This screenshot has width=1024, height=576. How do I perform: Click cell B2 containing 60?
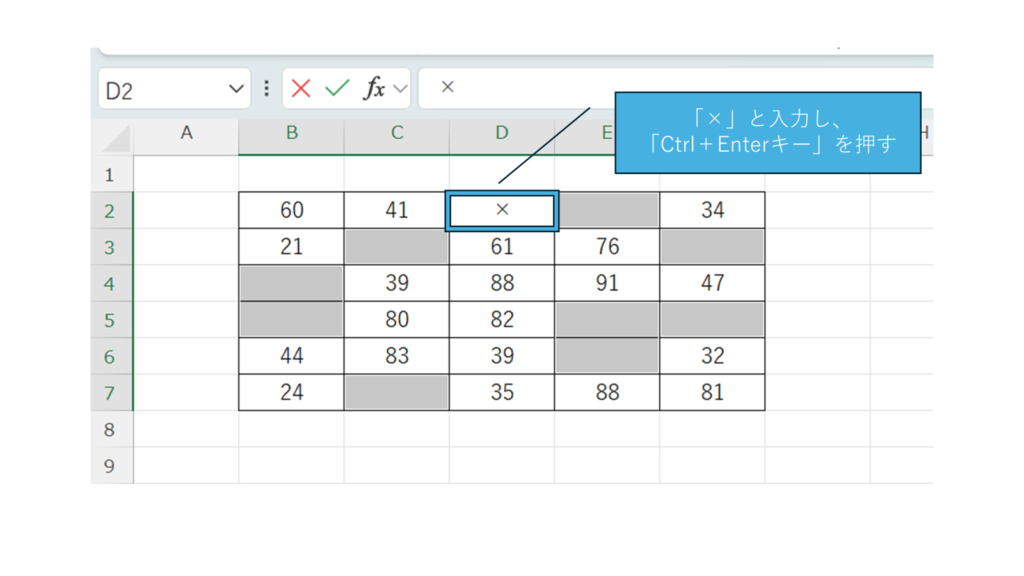tap(291, 211)
